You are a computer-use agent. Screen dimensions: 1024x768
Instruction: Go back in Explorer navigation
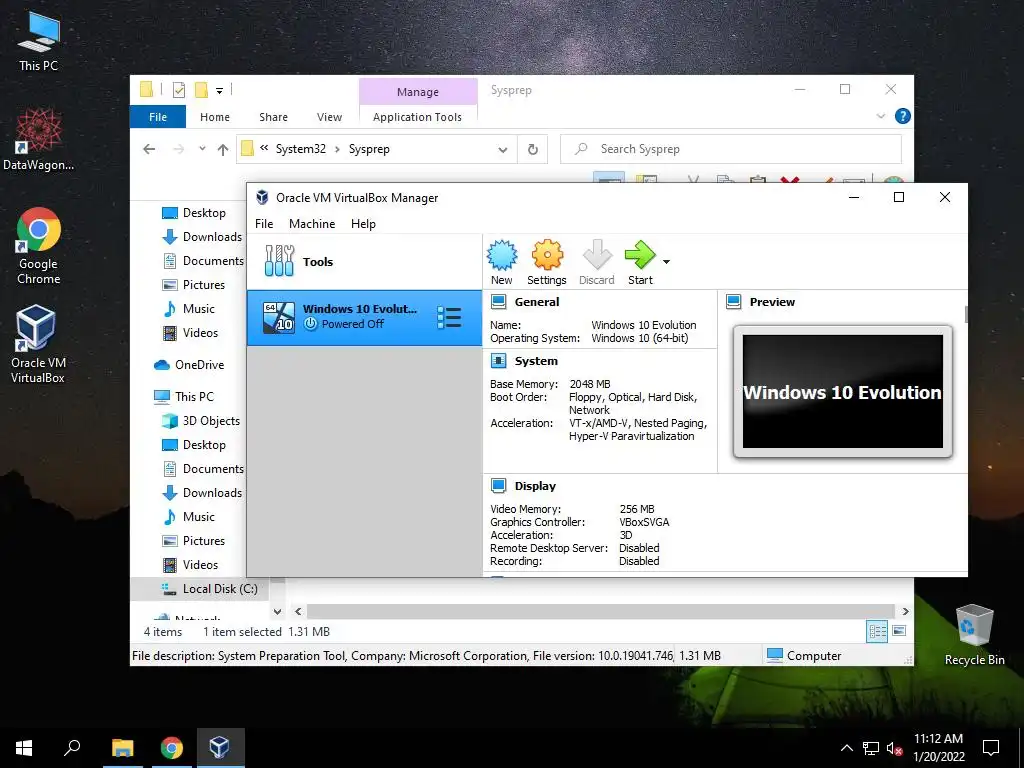pyautogui.click(x=149, y=150)
